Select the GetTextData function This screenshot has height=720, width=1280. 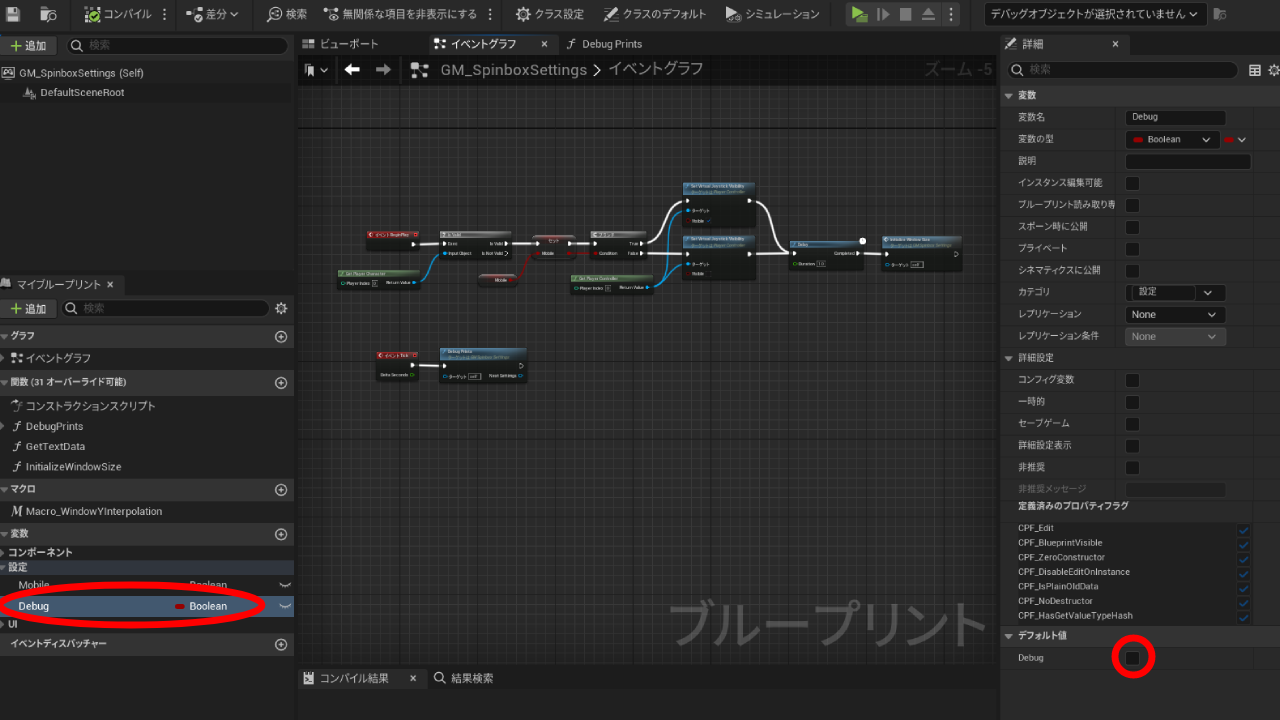click(x=55, y=447)
